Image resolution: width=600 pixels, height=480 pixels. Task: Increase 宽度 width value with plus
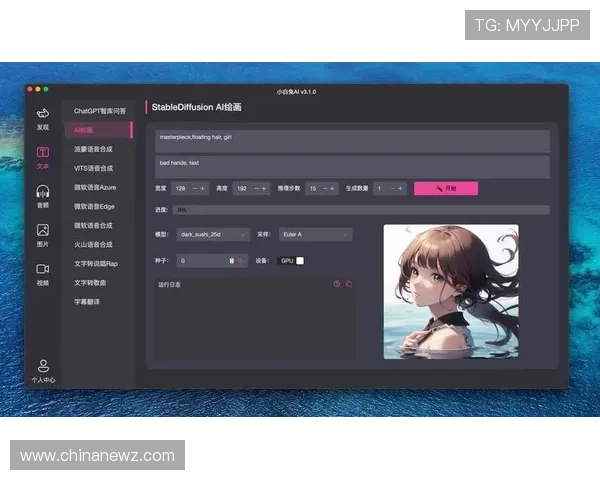coord(203,188)
